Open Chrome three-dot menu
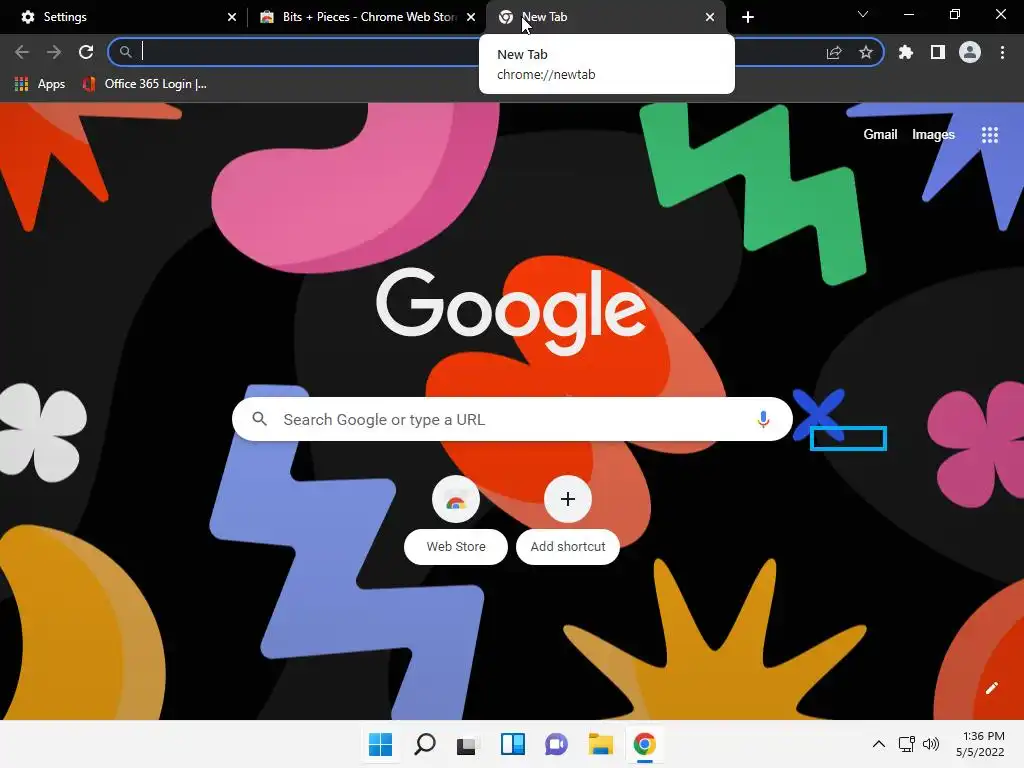 (1002, 52)
